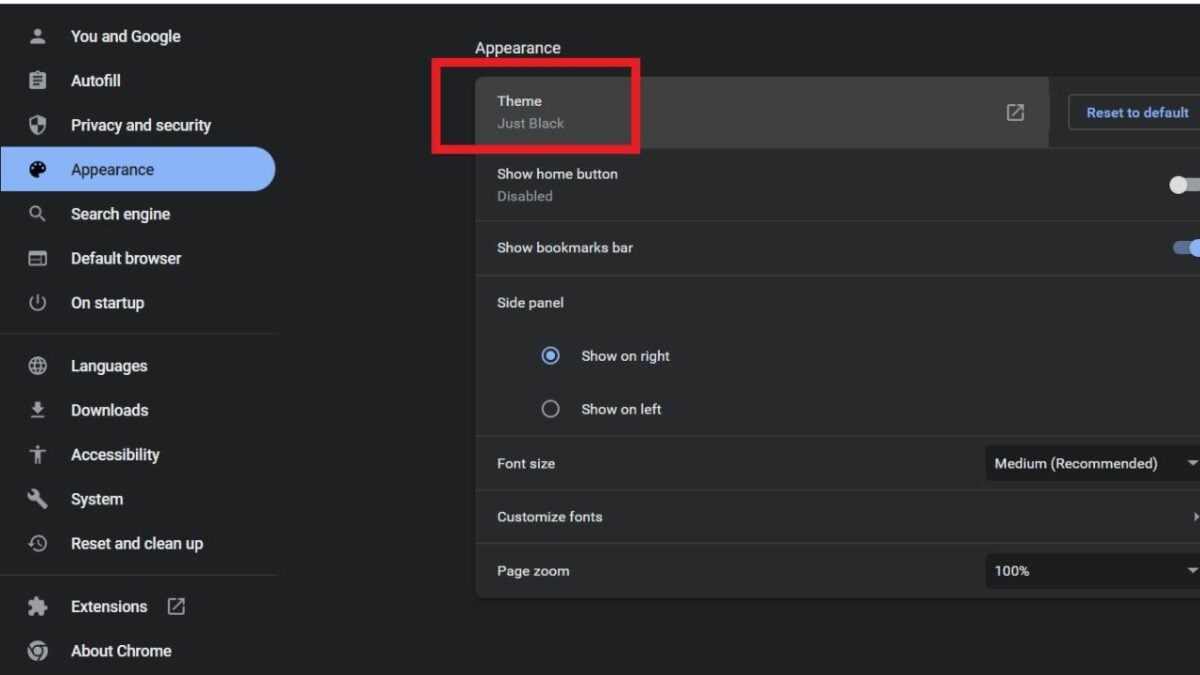1200x675 pixels.
Task: Select the Search engine magnifier icon
Action: pos(37,213)
